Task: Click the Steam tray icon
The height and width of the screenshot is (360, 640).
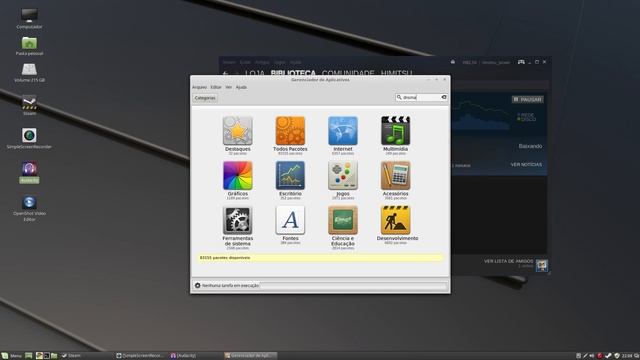Action: (x=608, y=356)
